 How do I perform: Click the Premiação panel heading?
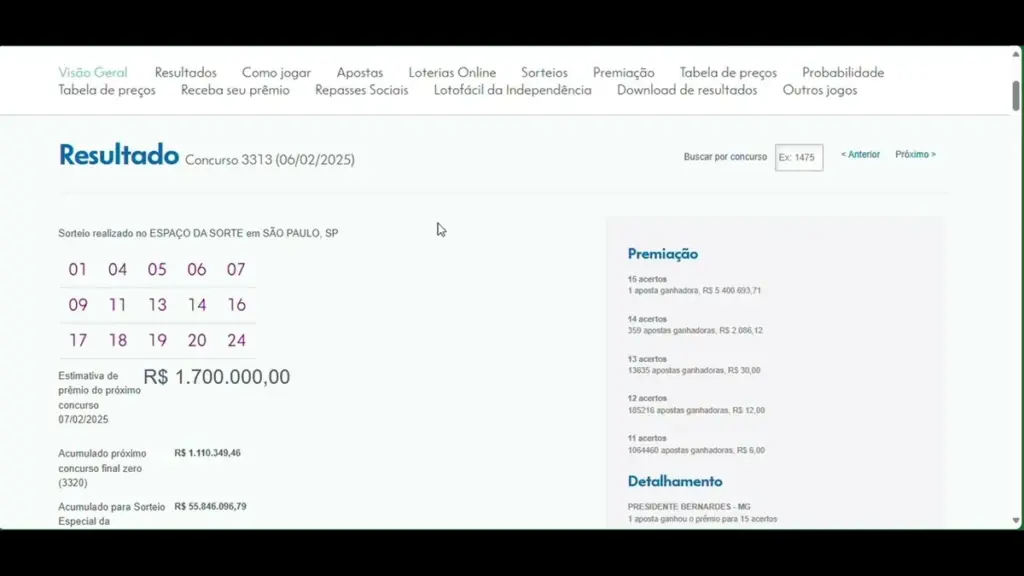[663, 254]
